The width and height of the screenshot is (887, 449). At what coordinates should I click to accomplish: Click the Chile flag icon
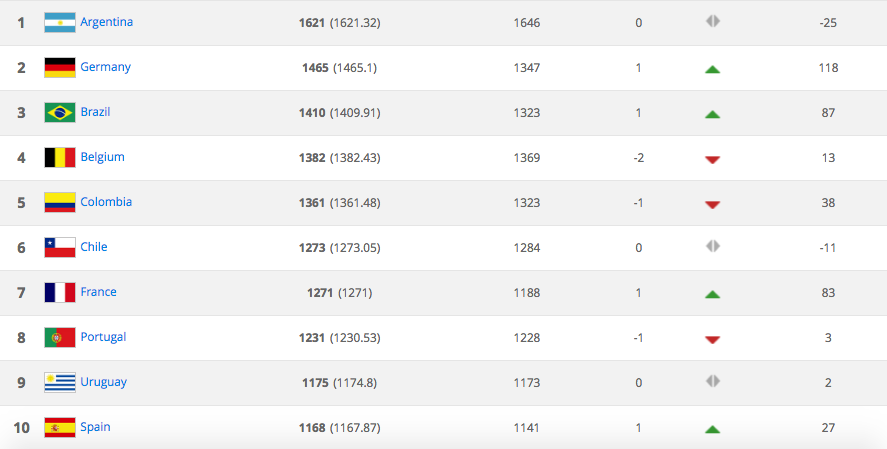(x=59, y=248)
